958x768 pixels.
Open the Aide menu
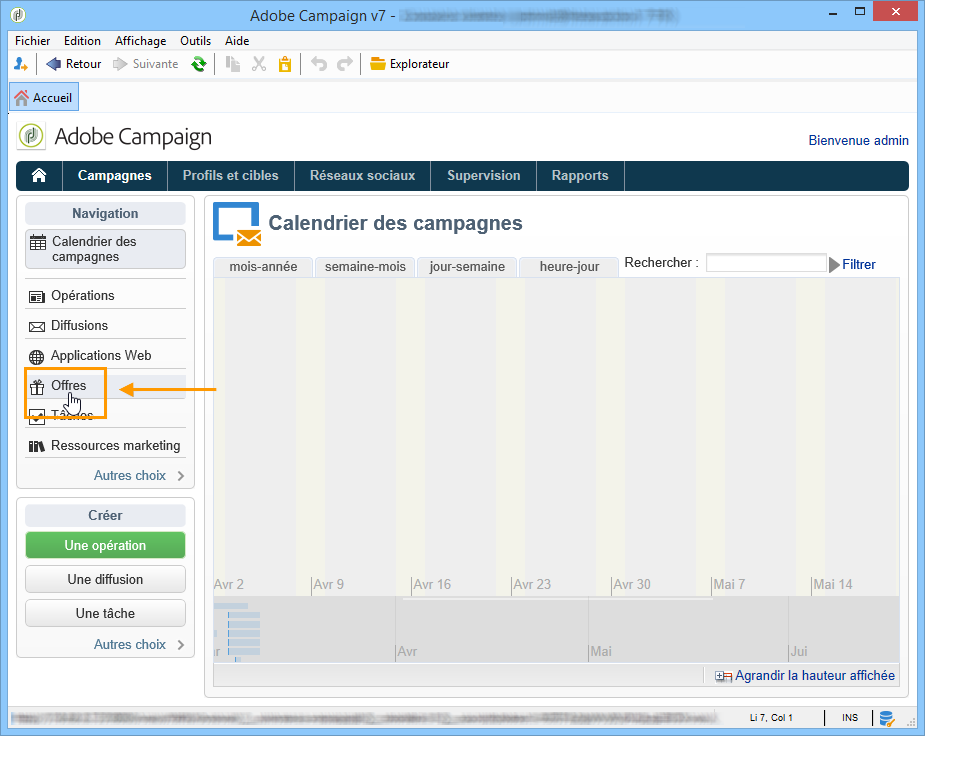pyautogui.click(x=237, y=41)
